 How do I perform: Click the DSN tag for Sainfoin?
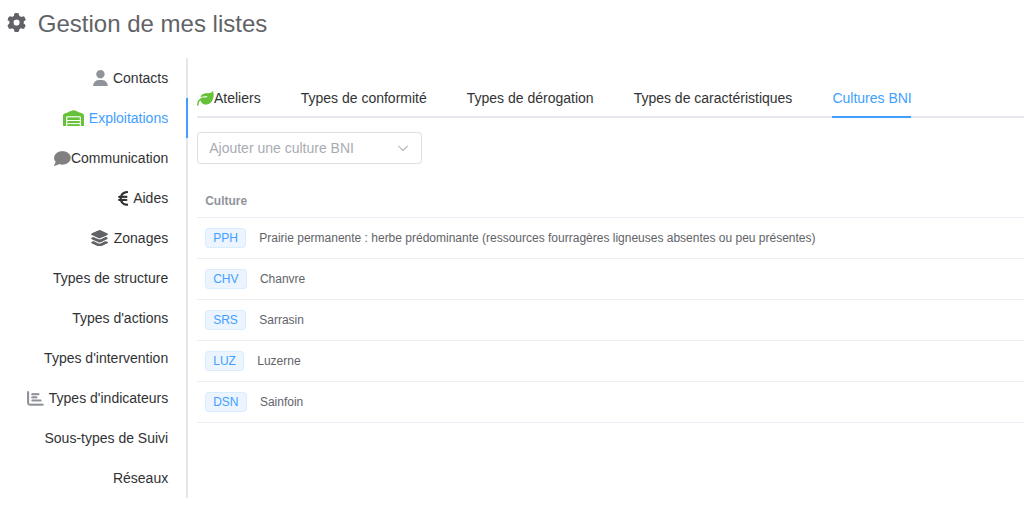226,402
